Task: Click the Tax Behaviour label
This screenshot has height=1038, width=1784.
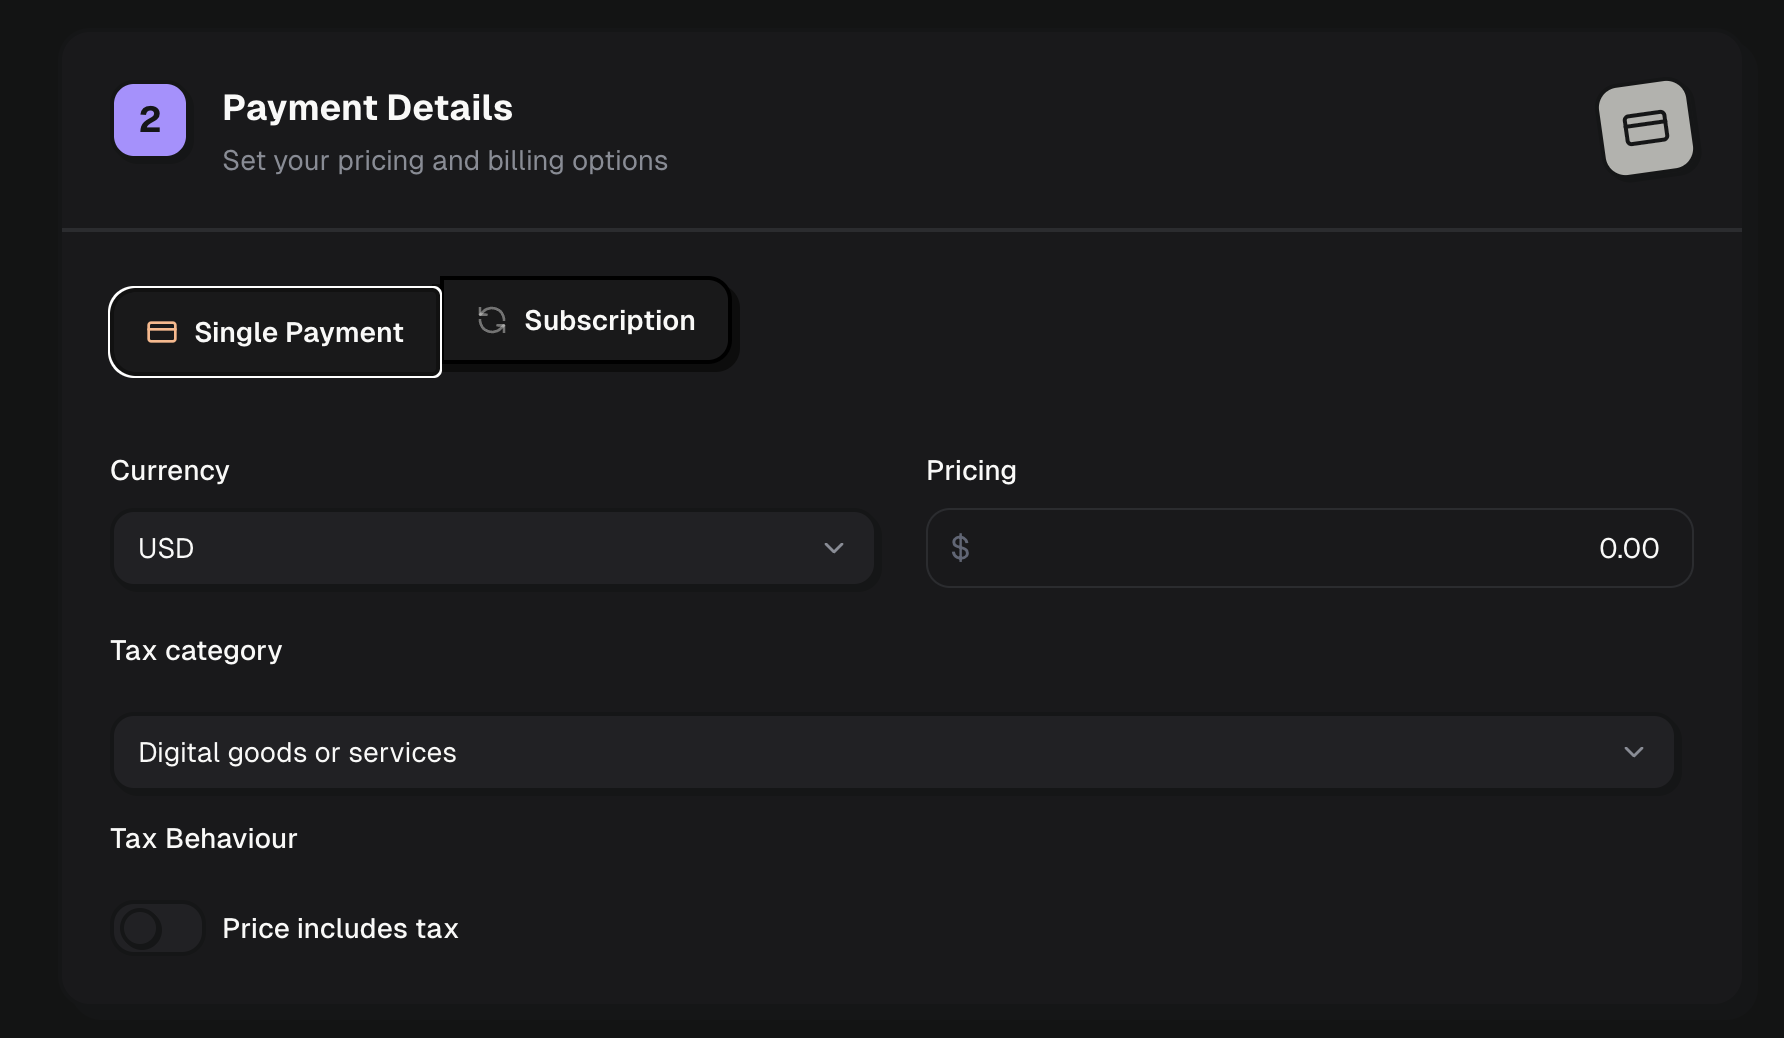Action: (x=204, y=838)
